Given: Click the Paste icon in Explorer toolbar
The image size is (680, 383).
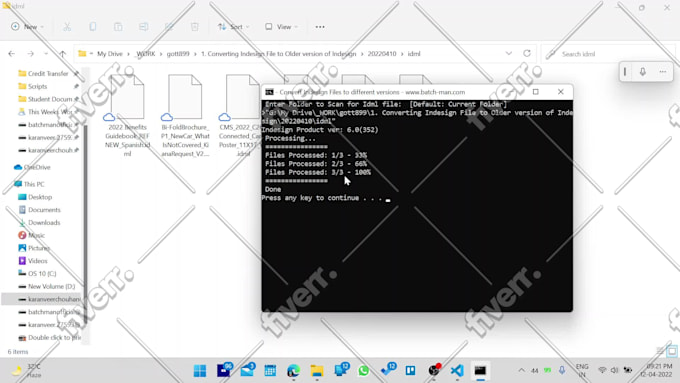Looking at the screenshot, I should click(118, 27).
